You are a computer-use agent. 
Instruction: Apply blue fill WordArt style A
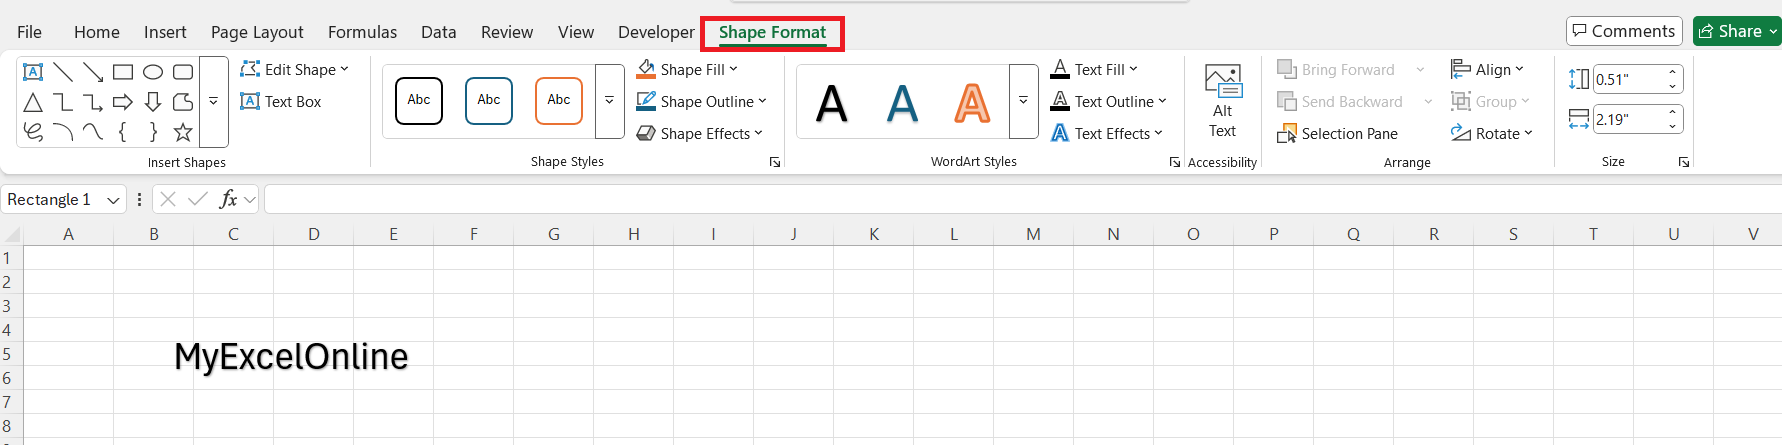click(902, 103)
